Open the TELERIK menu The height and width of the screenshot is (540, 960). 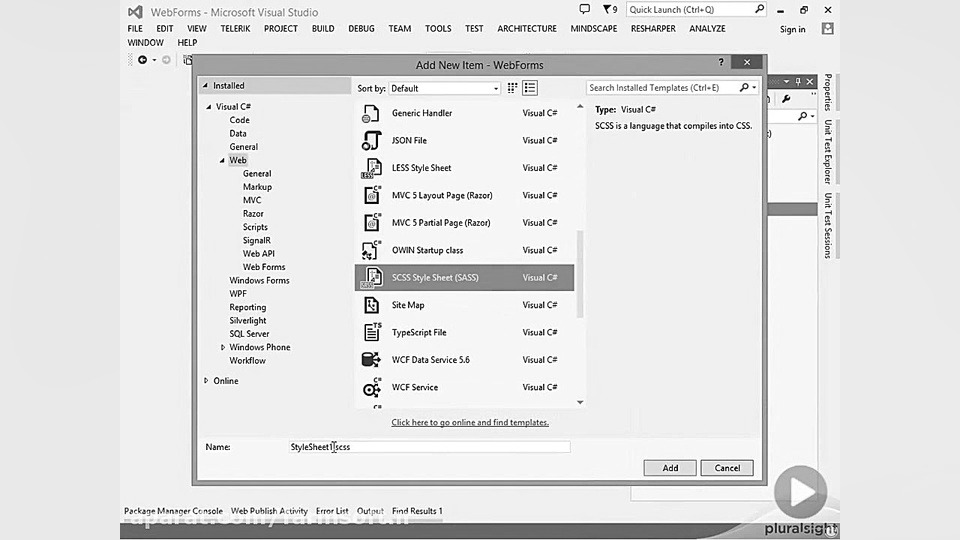click(x=235, y=29)
